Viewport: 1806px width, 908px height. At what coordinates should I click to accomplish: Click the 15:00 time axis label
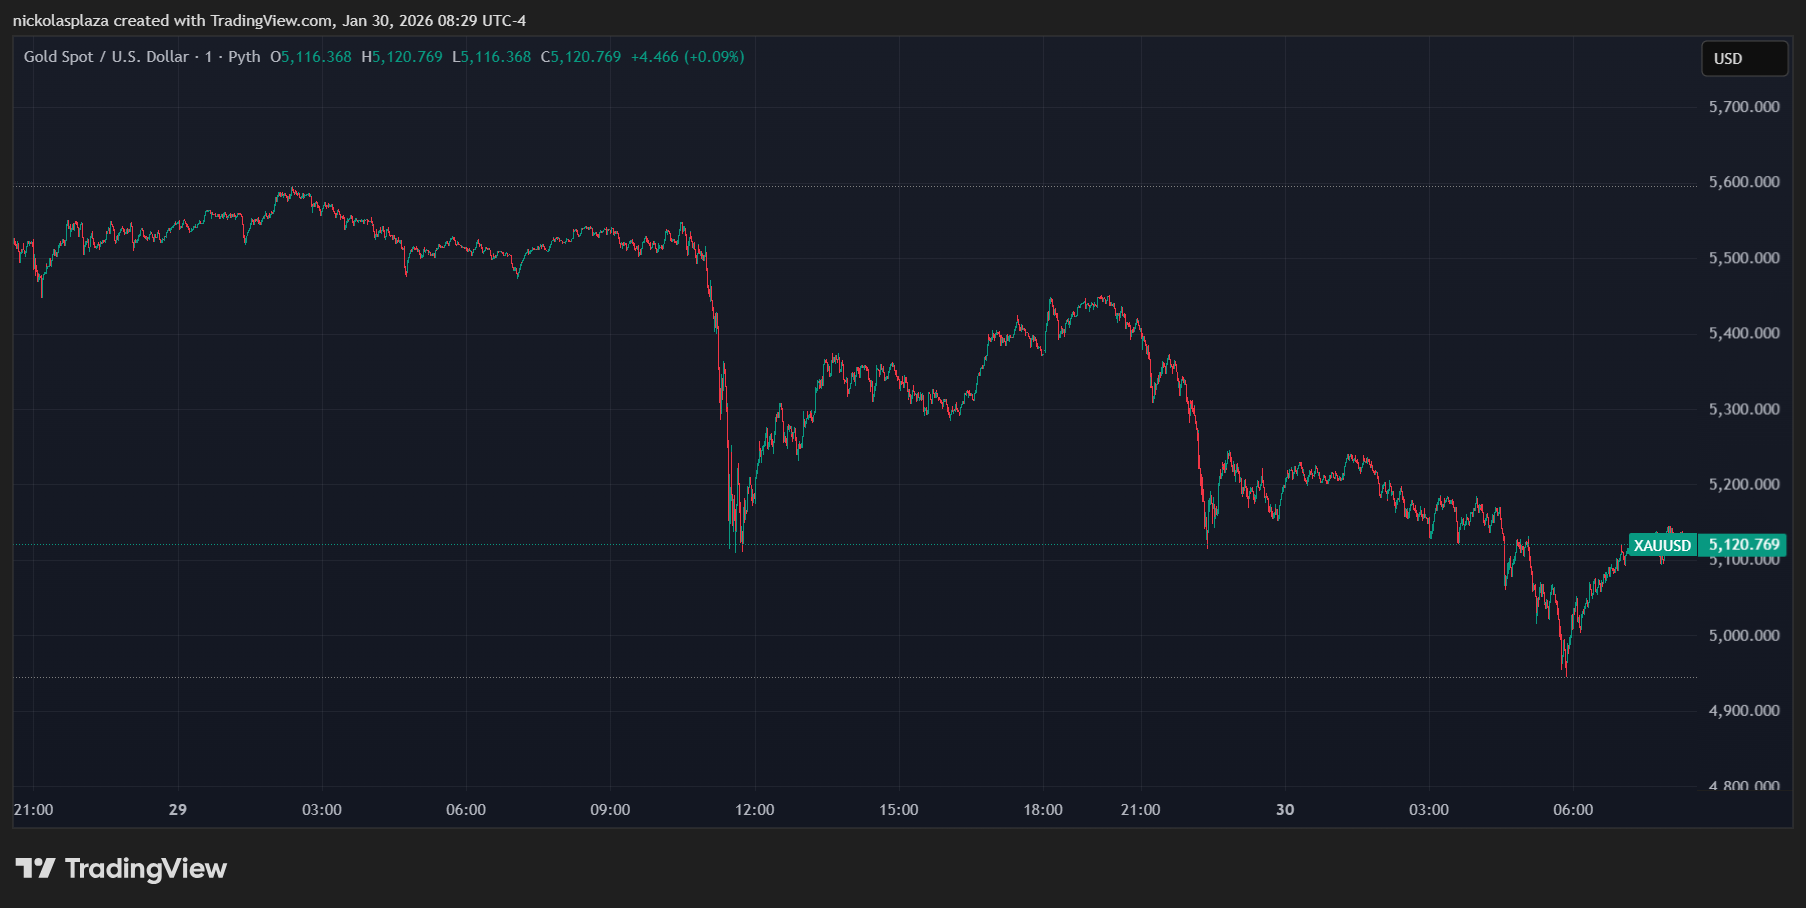point(898,810)
